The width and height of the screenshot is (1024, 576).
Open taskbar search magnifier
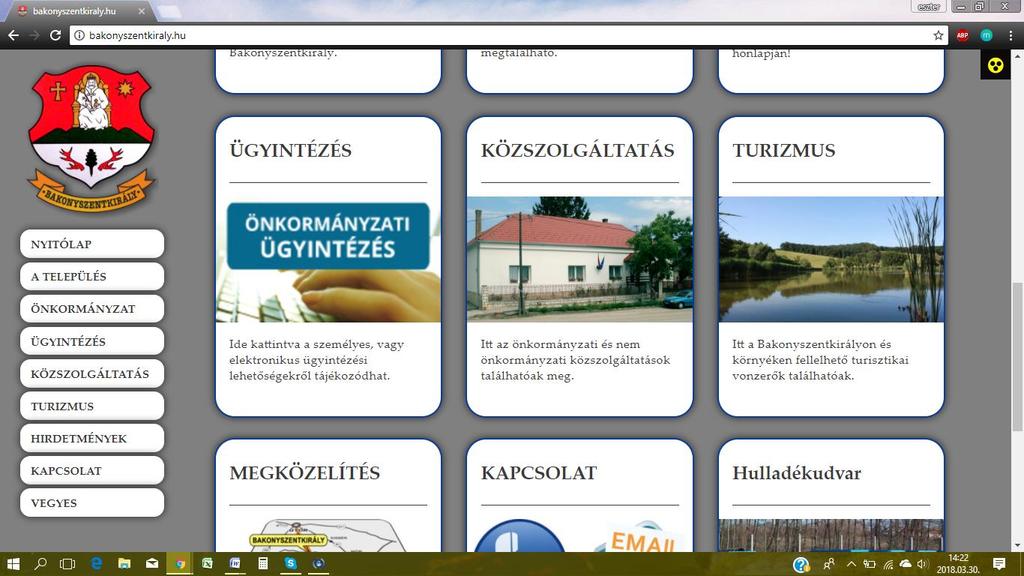[x=40, y=564]
